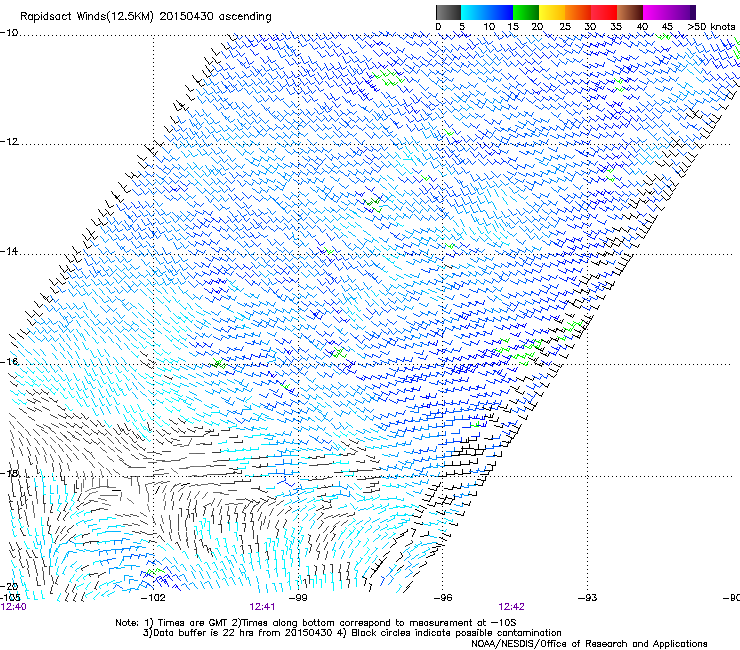Viewport: 740px width, 650px height.
Task: Click the note about GMT times
Action: click(315, 623)
